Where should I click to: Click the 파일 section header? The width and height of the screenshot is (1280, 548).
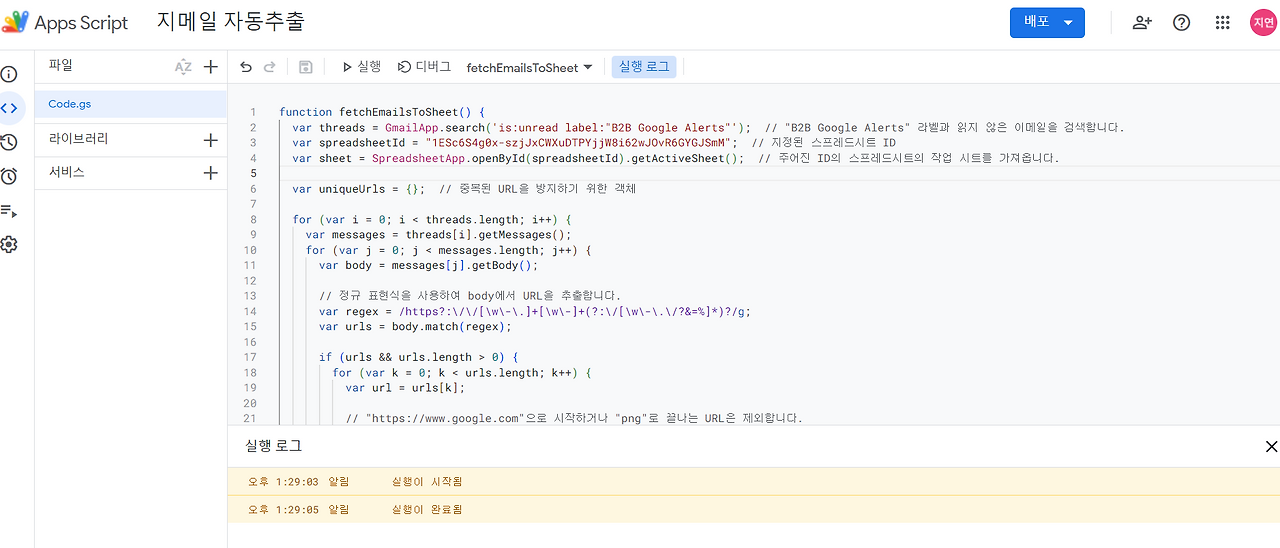(61, 65)
